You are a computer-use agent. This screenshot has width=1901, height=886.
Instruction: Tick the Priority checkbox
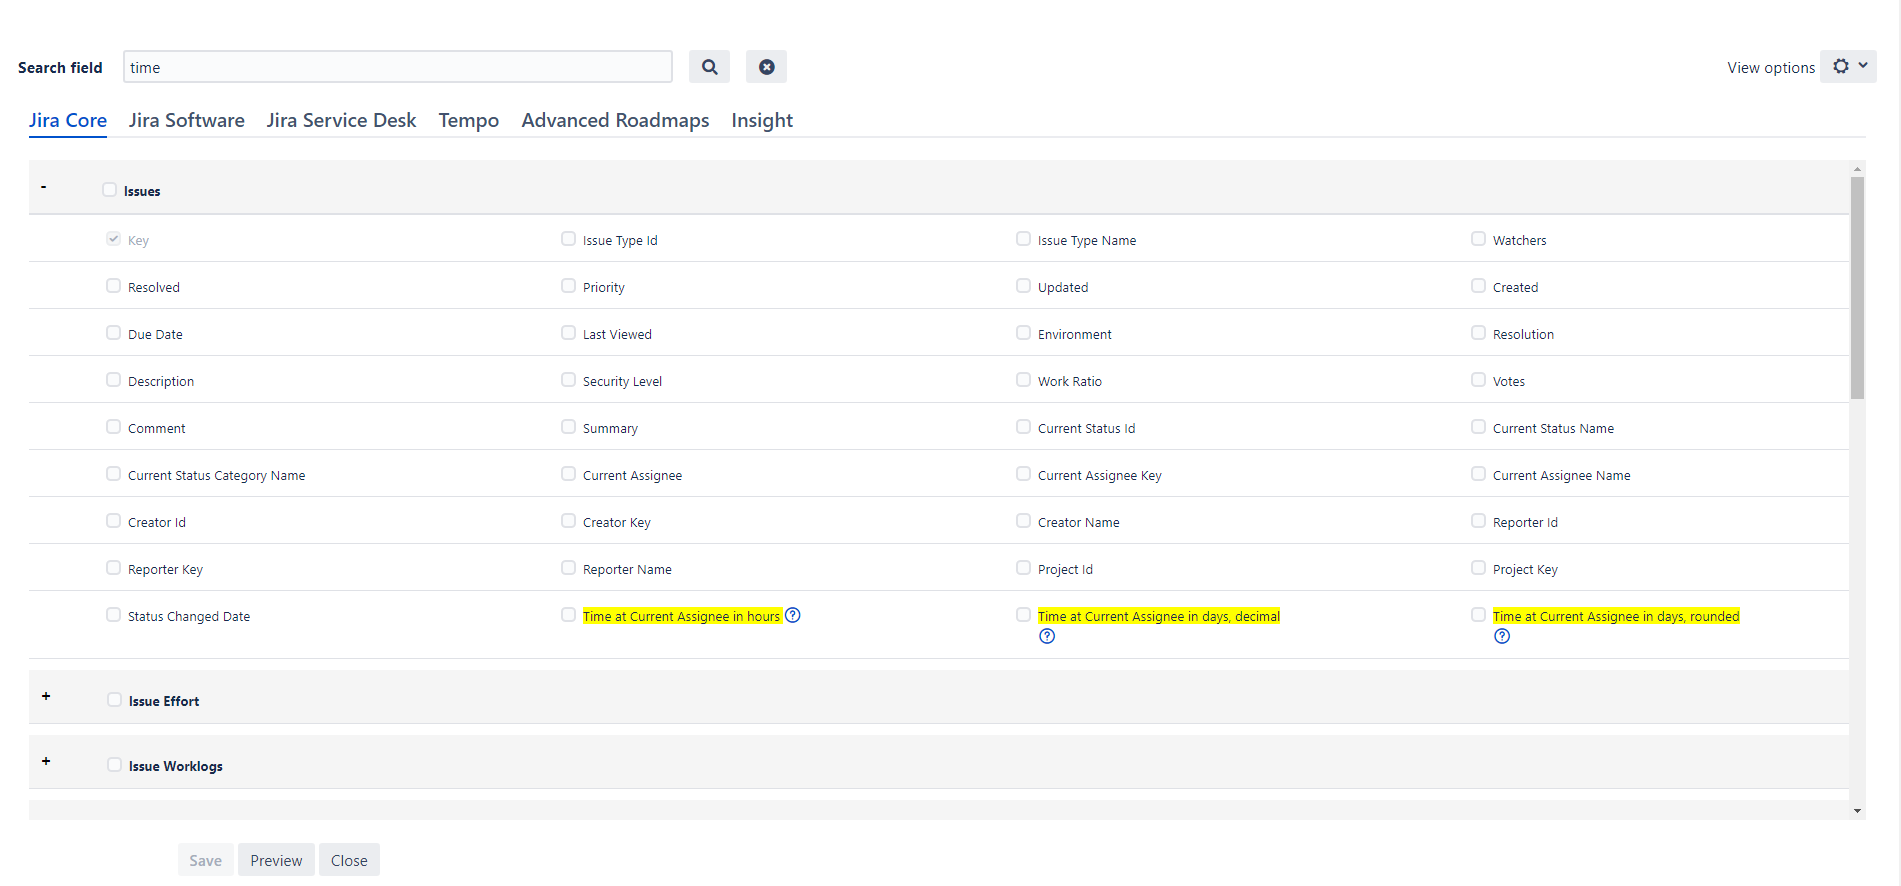click(x=569, y=285)
